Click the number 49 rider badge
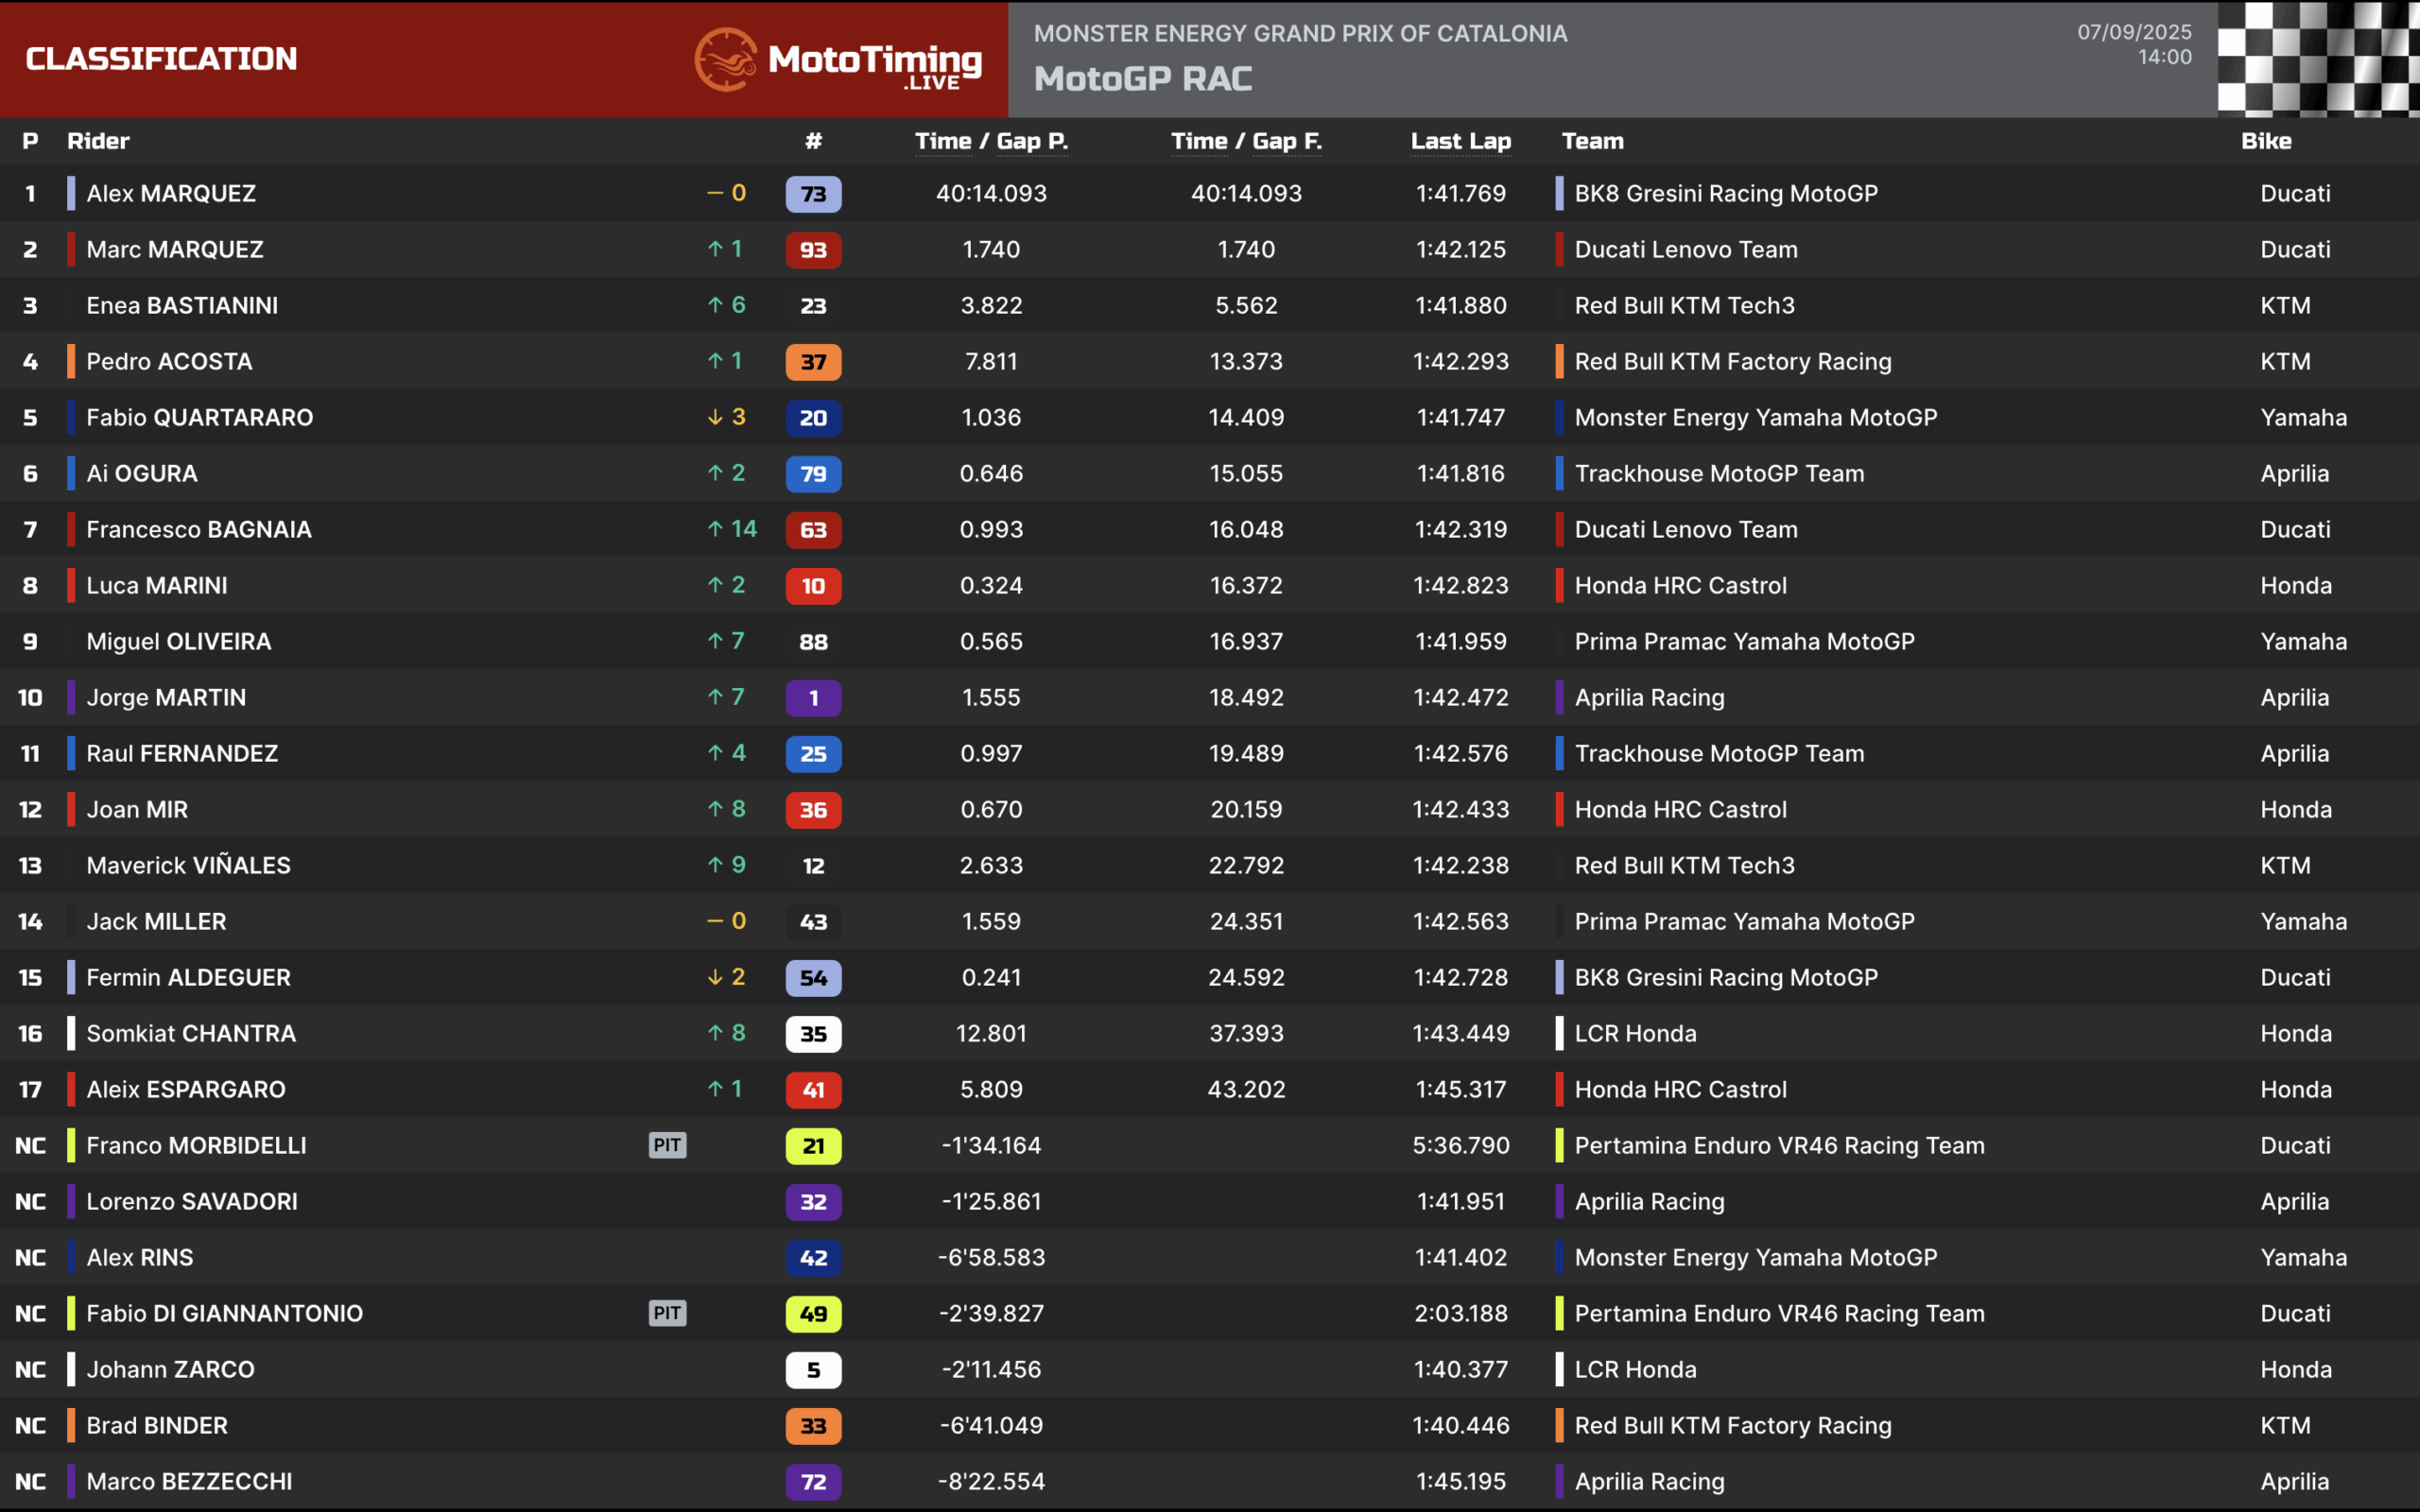This screenshot has height=1512, width=2420. point(813,1314)
